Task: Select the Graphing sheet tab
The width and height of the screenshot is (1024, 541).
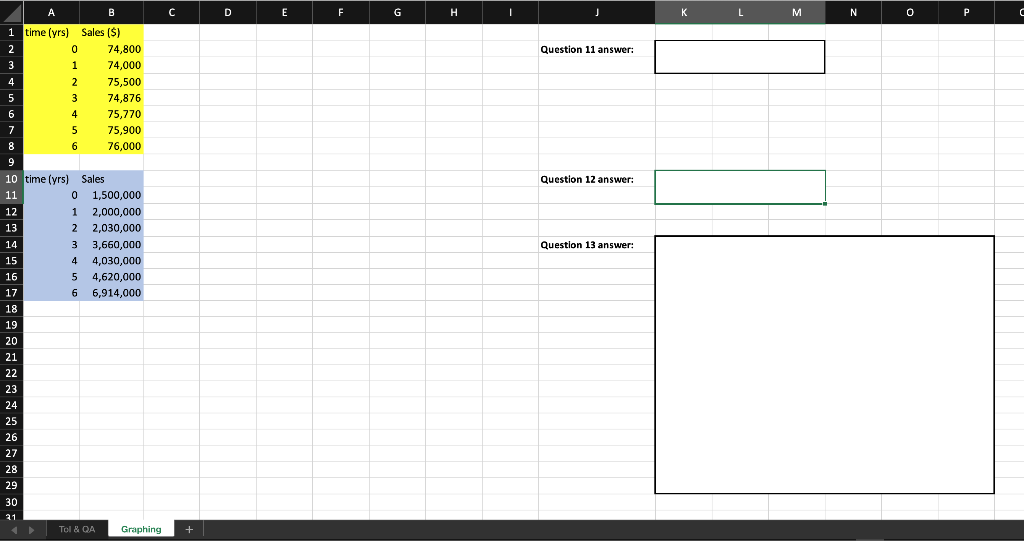Action: [141, 529]
